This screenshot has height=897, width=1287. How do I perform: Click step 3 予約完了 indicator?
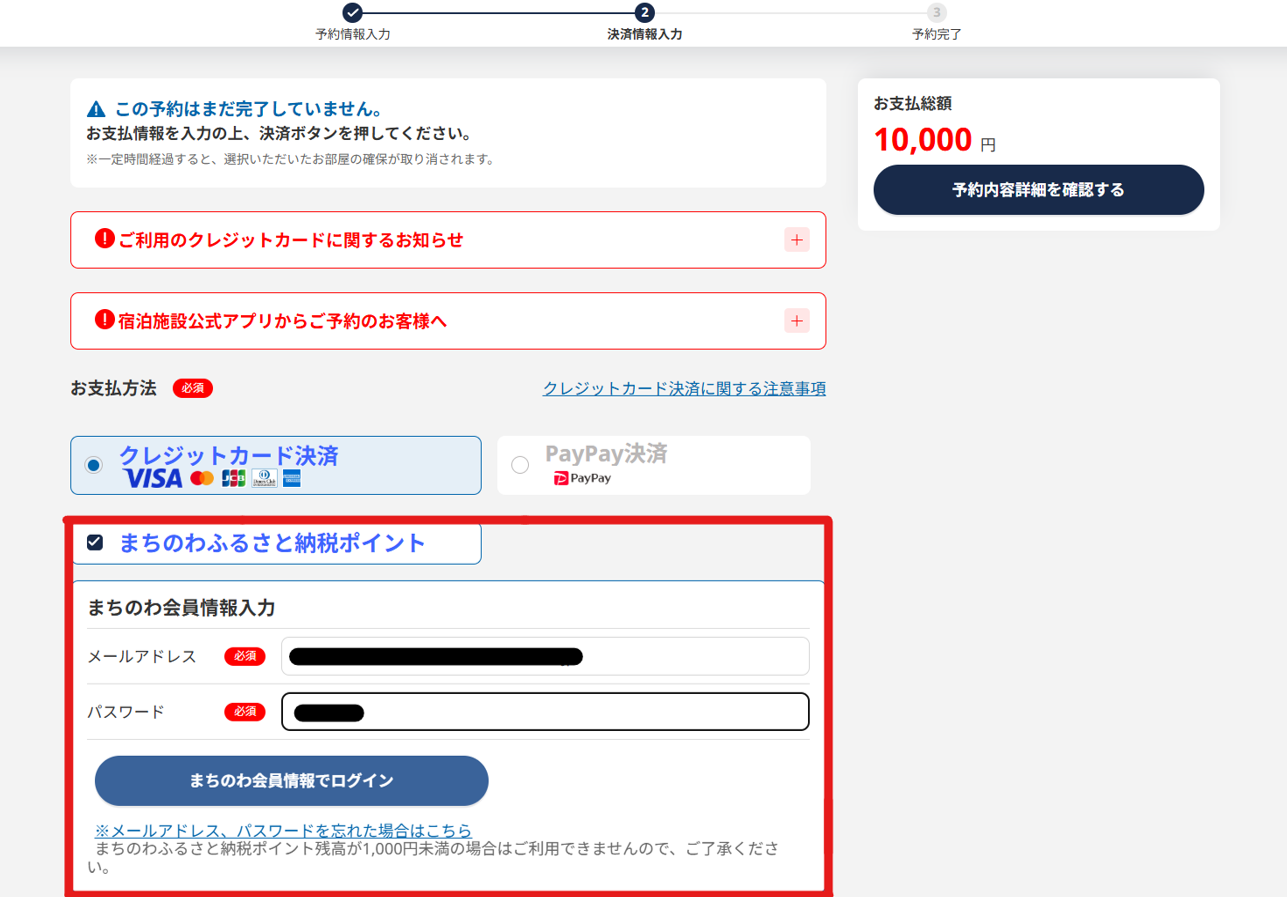[x=936, y=12]
